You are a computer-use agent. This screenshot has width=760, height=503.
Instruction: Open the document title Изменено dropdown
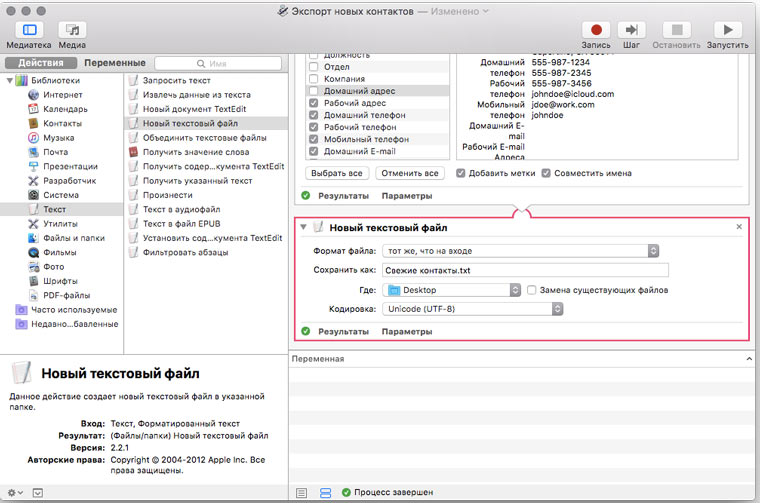click(x=459, y=11)
